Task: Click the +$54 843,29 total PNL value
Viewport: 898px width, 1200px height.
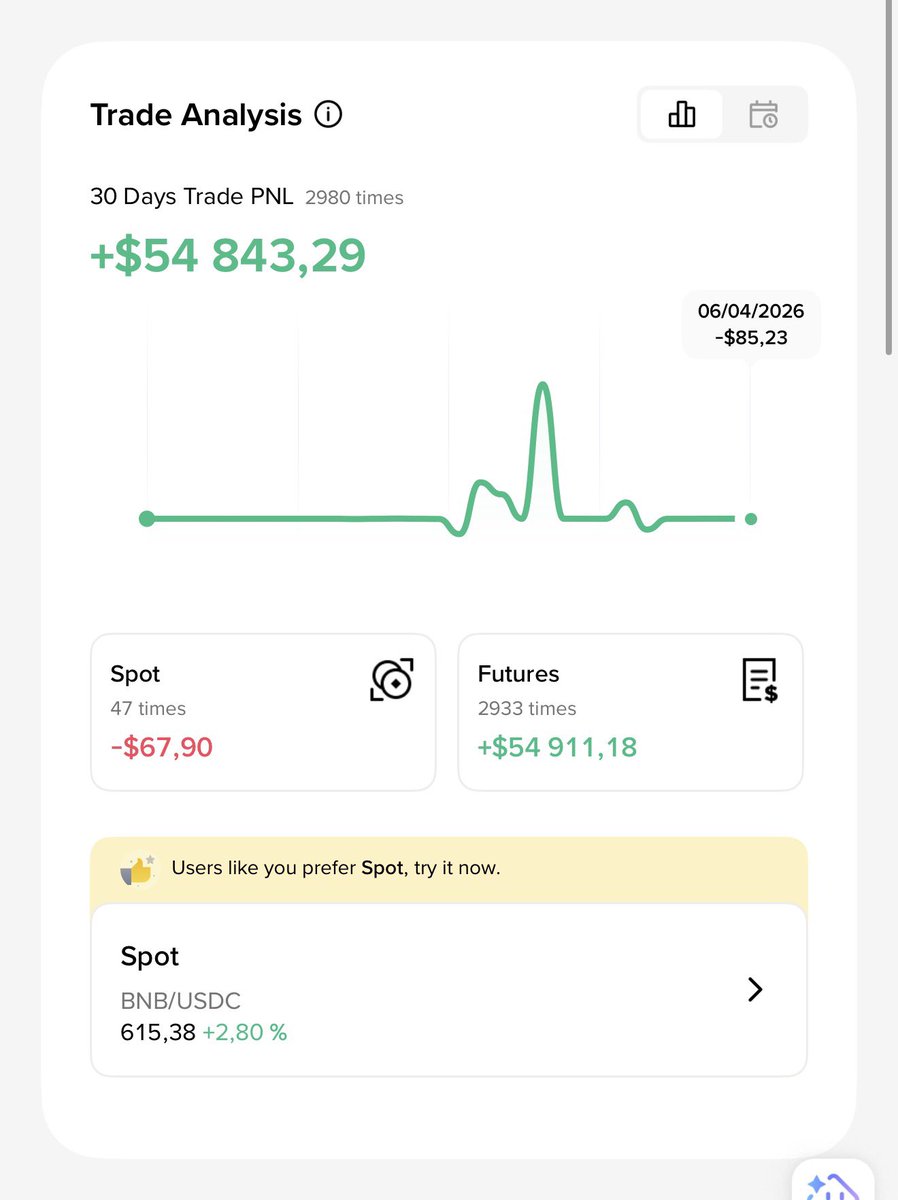Action: [x=228, y=256]
